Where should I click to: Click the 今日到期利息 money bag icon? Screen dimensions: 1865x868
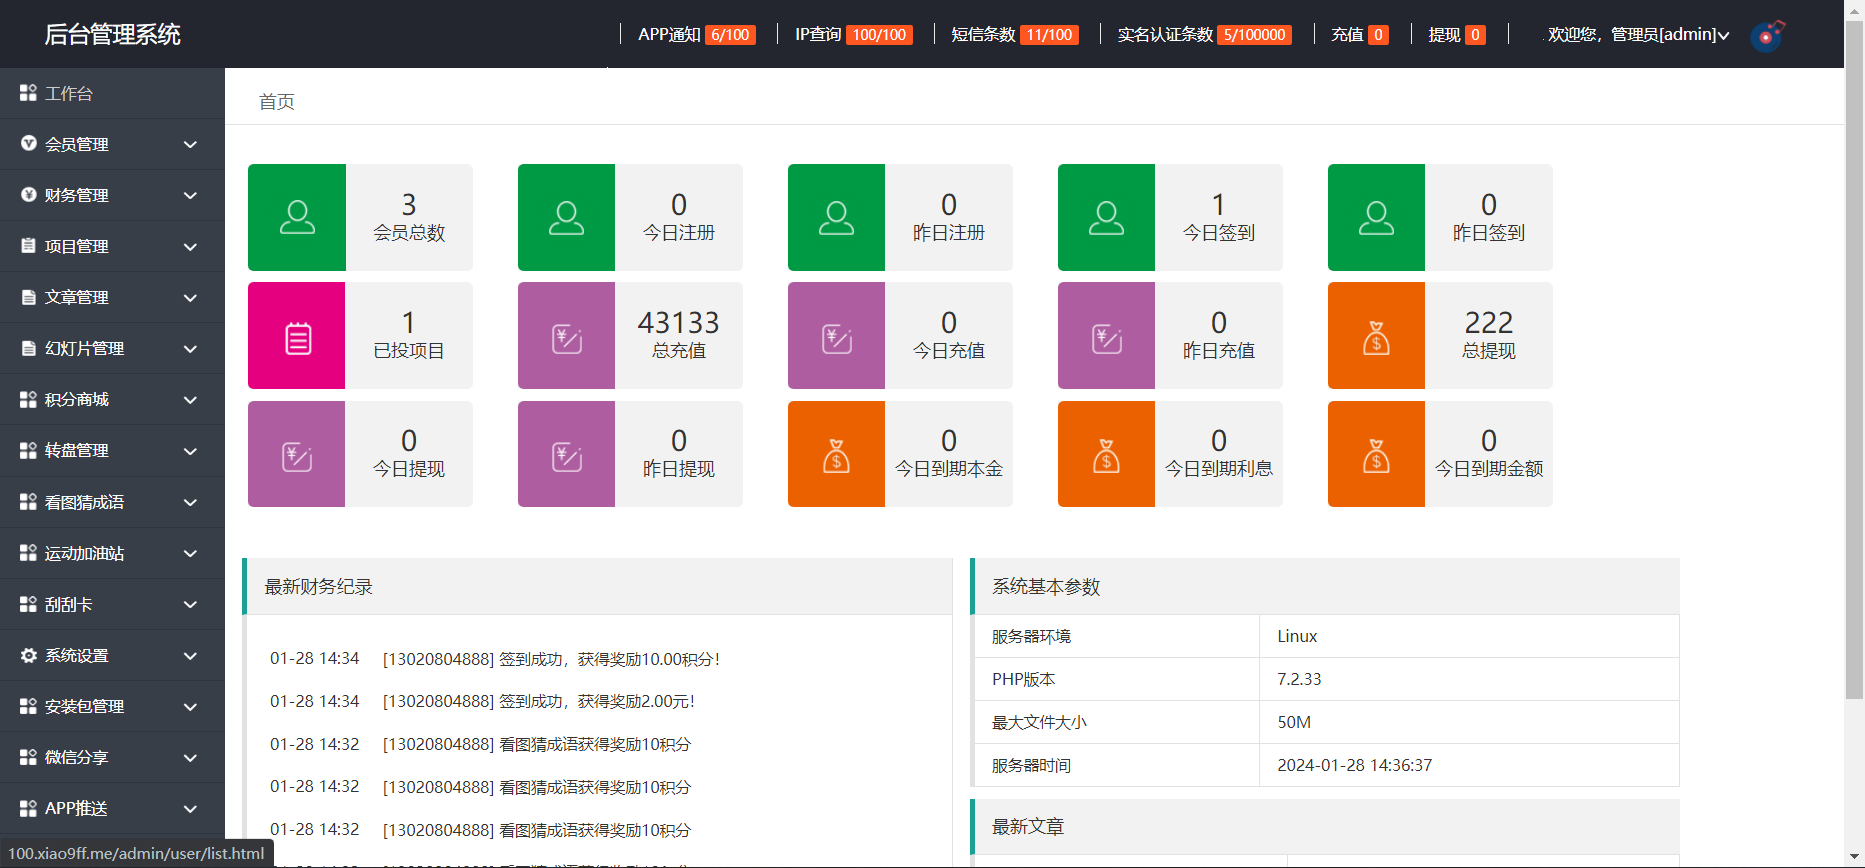[1106, 456]
